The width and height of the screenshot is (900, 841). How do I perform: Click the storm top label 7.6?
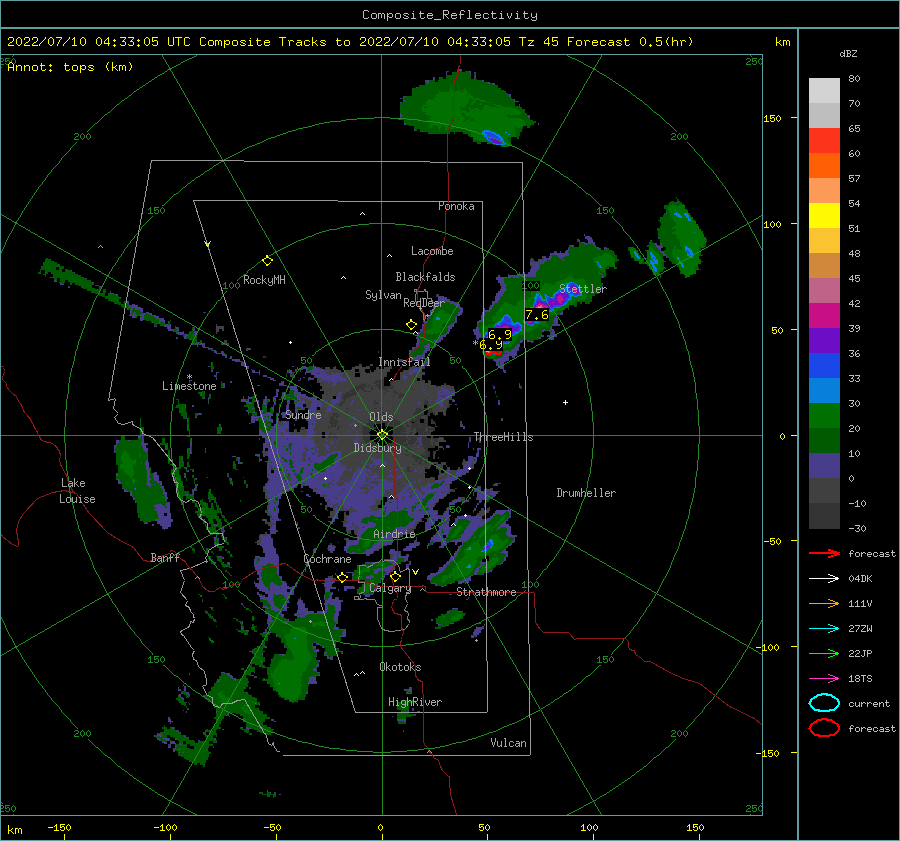(x=537, y=315)
